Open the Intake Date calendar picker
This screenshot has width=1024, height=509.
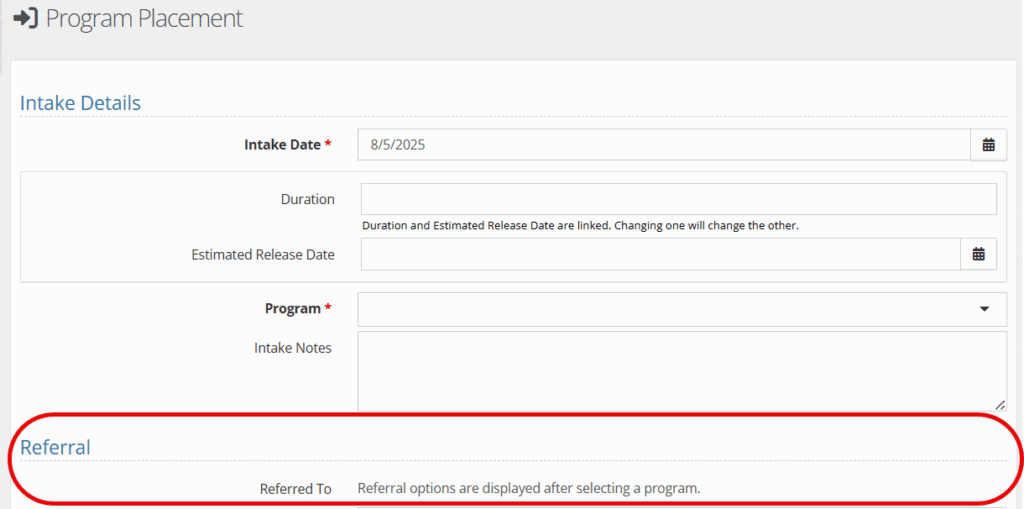point(989,145)
